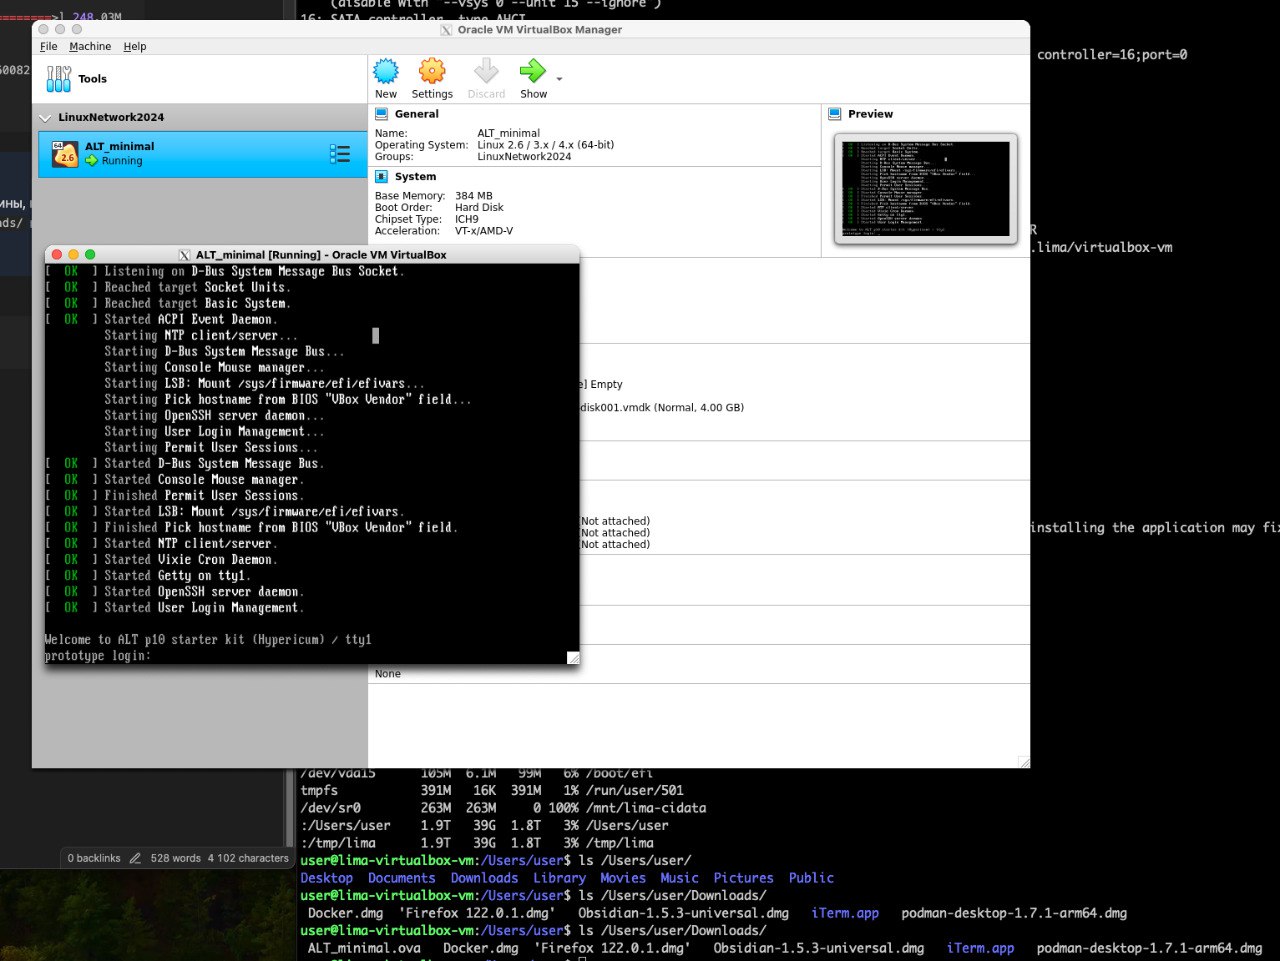Image resolution: width=1280 pixels, height=961 pixels.
Task: Collapse the LinuxNetwork2024 group chevron
Action: click(45, 118)
